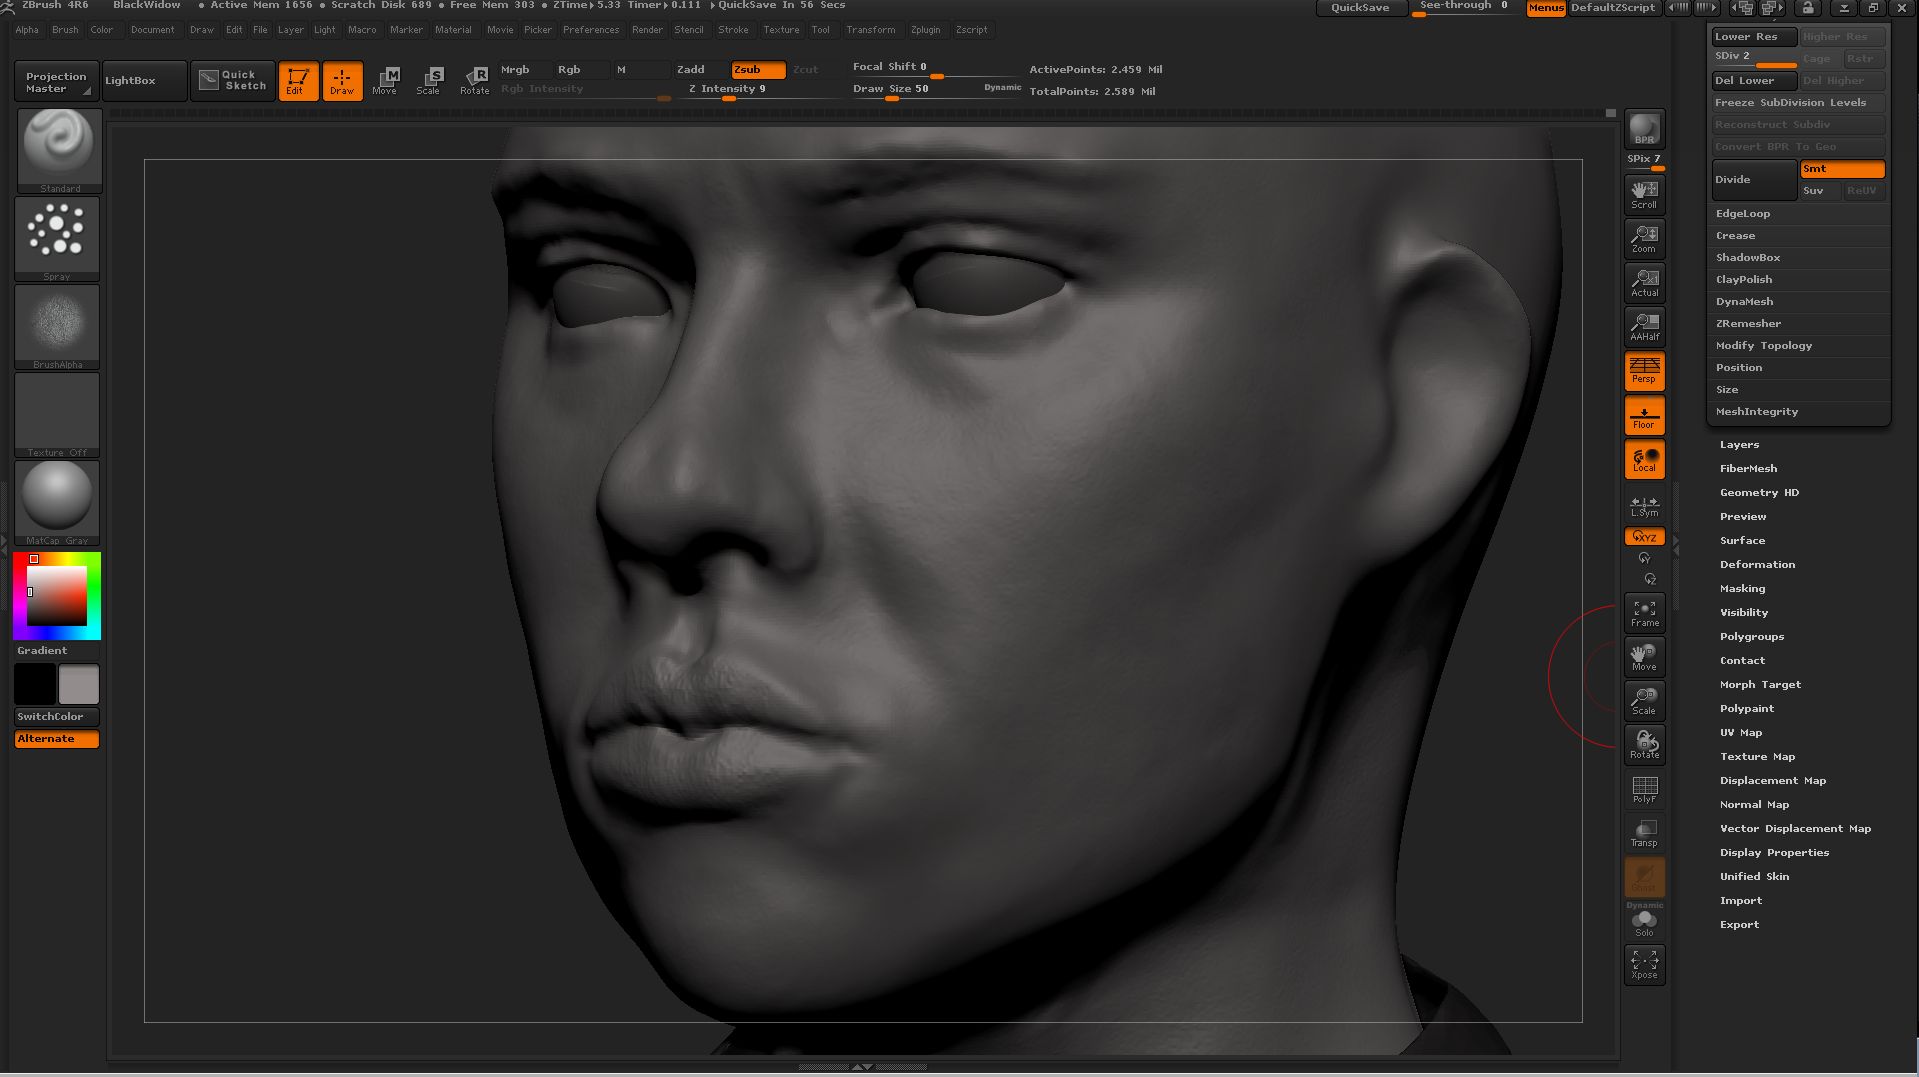
Task: Click the AAHalf icon
Action: tap(1644, 326)
